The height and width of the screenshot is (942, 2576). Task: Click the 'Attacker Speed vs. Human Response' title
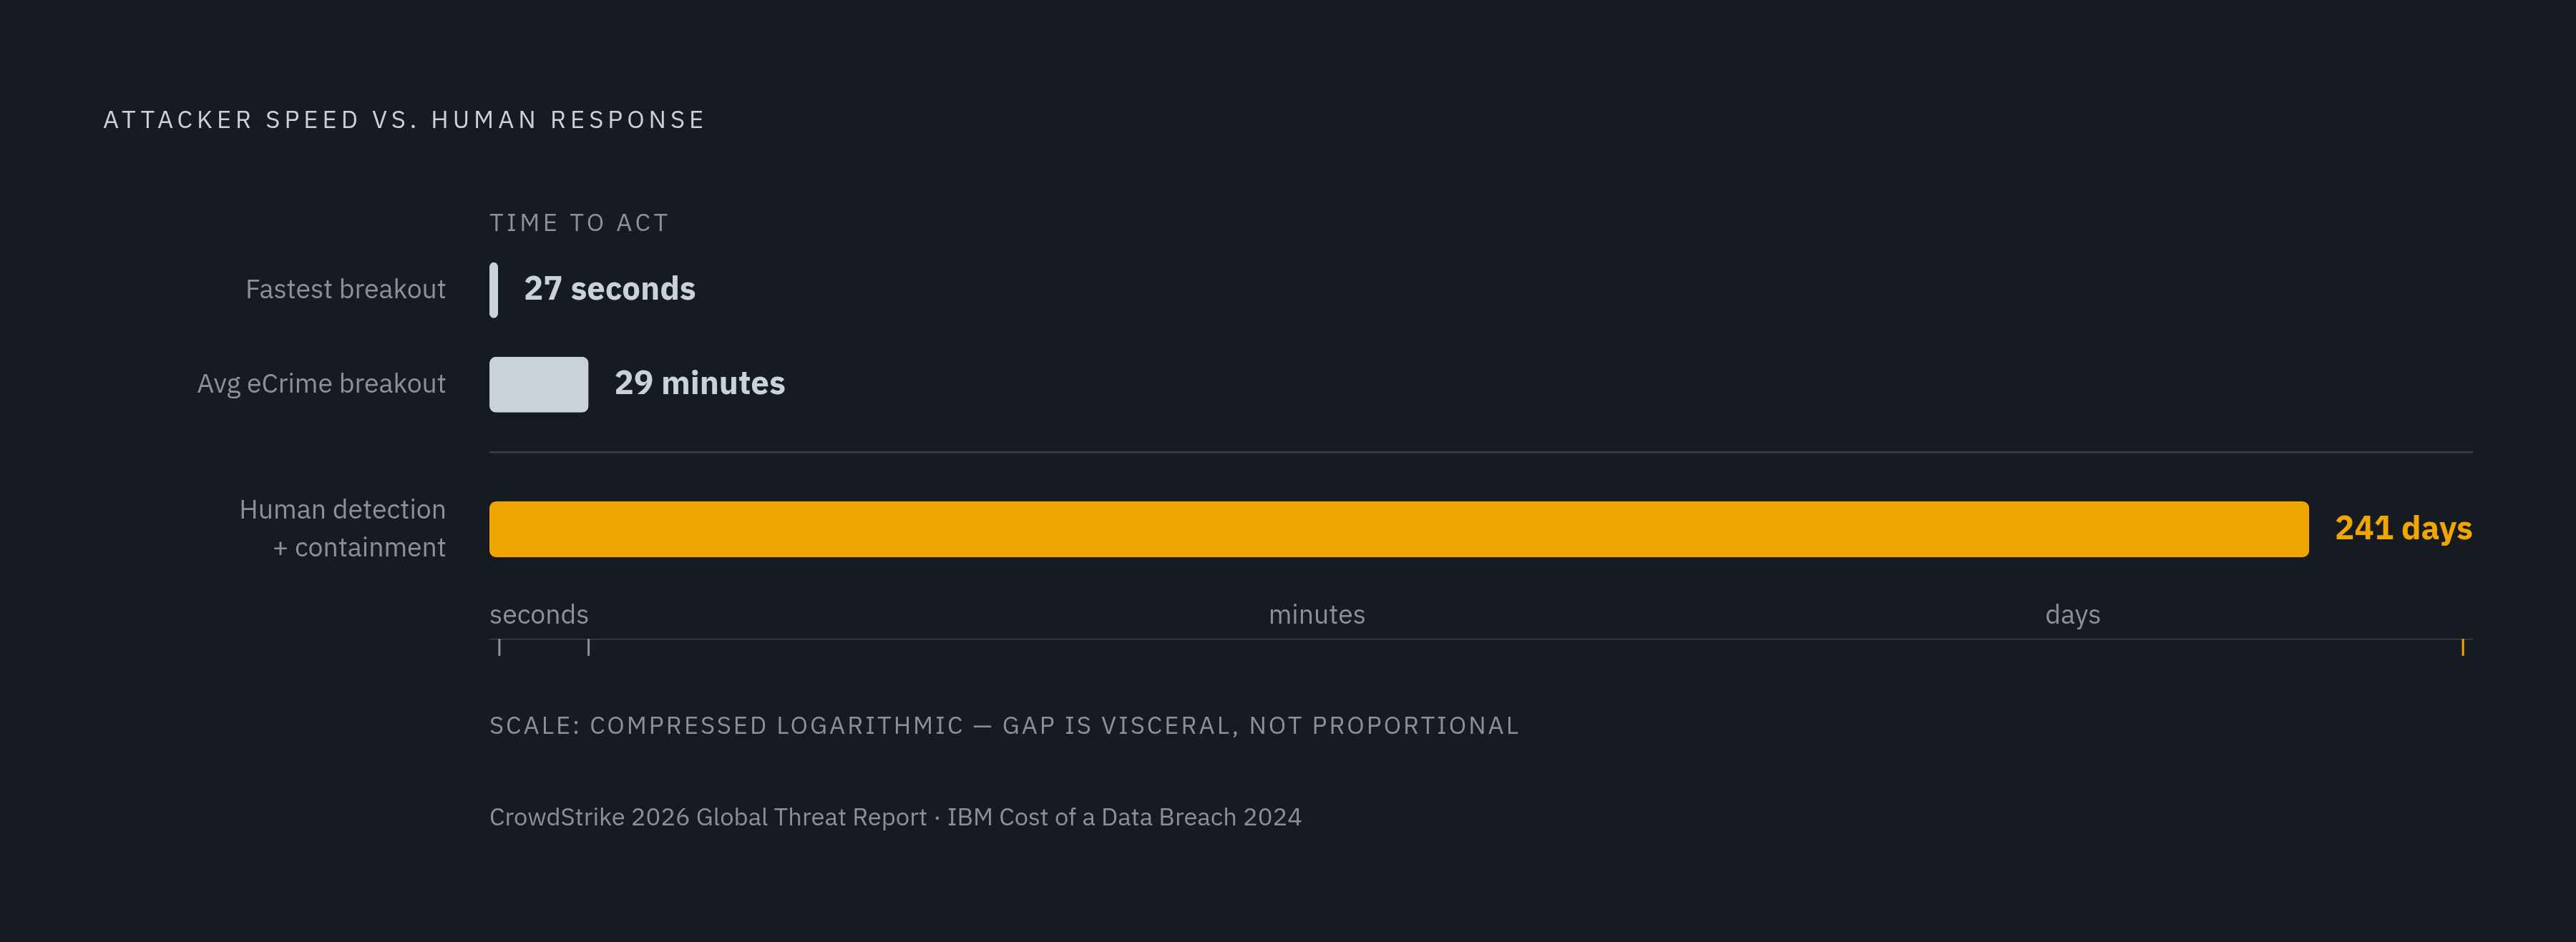point(404,120)
